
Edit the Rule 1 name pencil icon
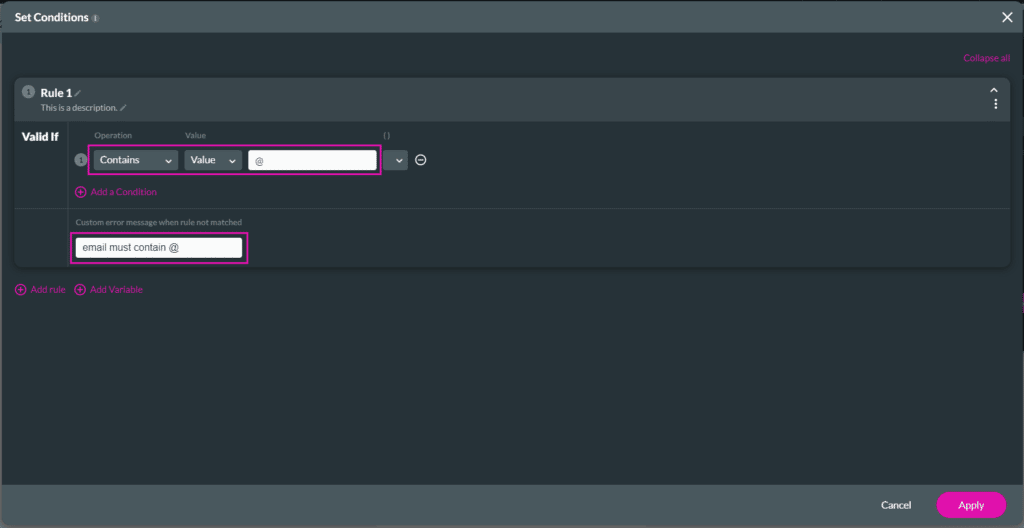[78, 93]
